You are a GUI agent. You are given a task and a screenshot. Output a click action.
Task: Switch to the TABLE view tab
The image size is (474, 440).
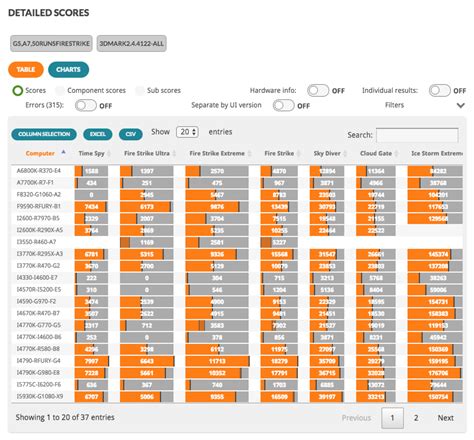point(26,70)
